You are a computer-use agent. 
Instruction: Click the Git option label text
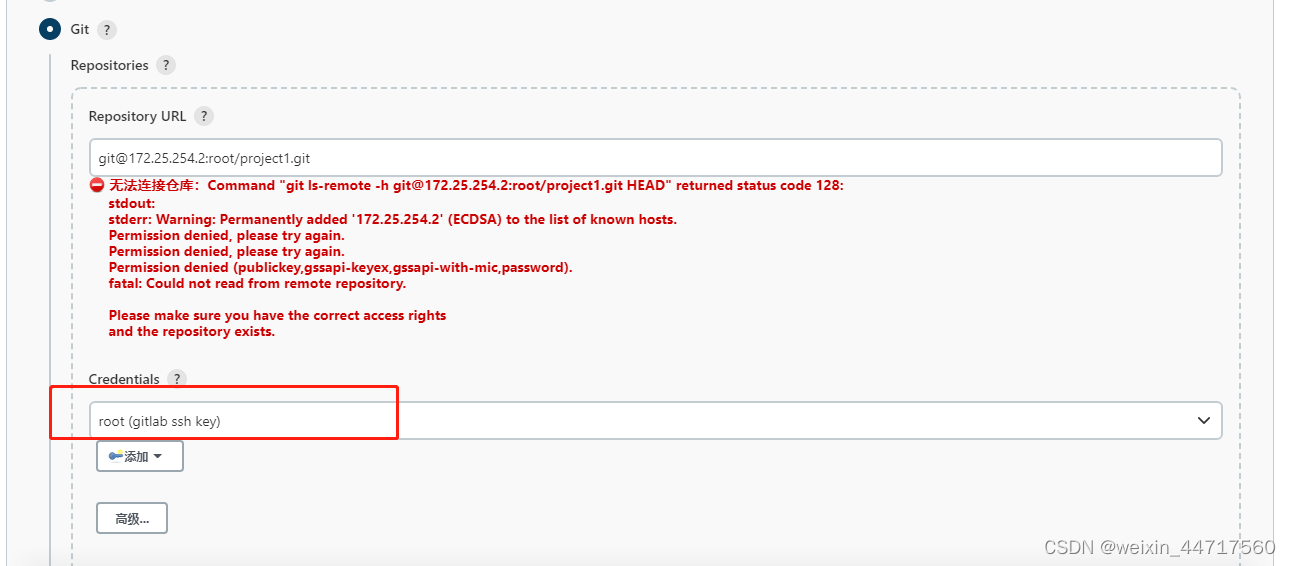[x=80, y=29]
